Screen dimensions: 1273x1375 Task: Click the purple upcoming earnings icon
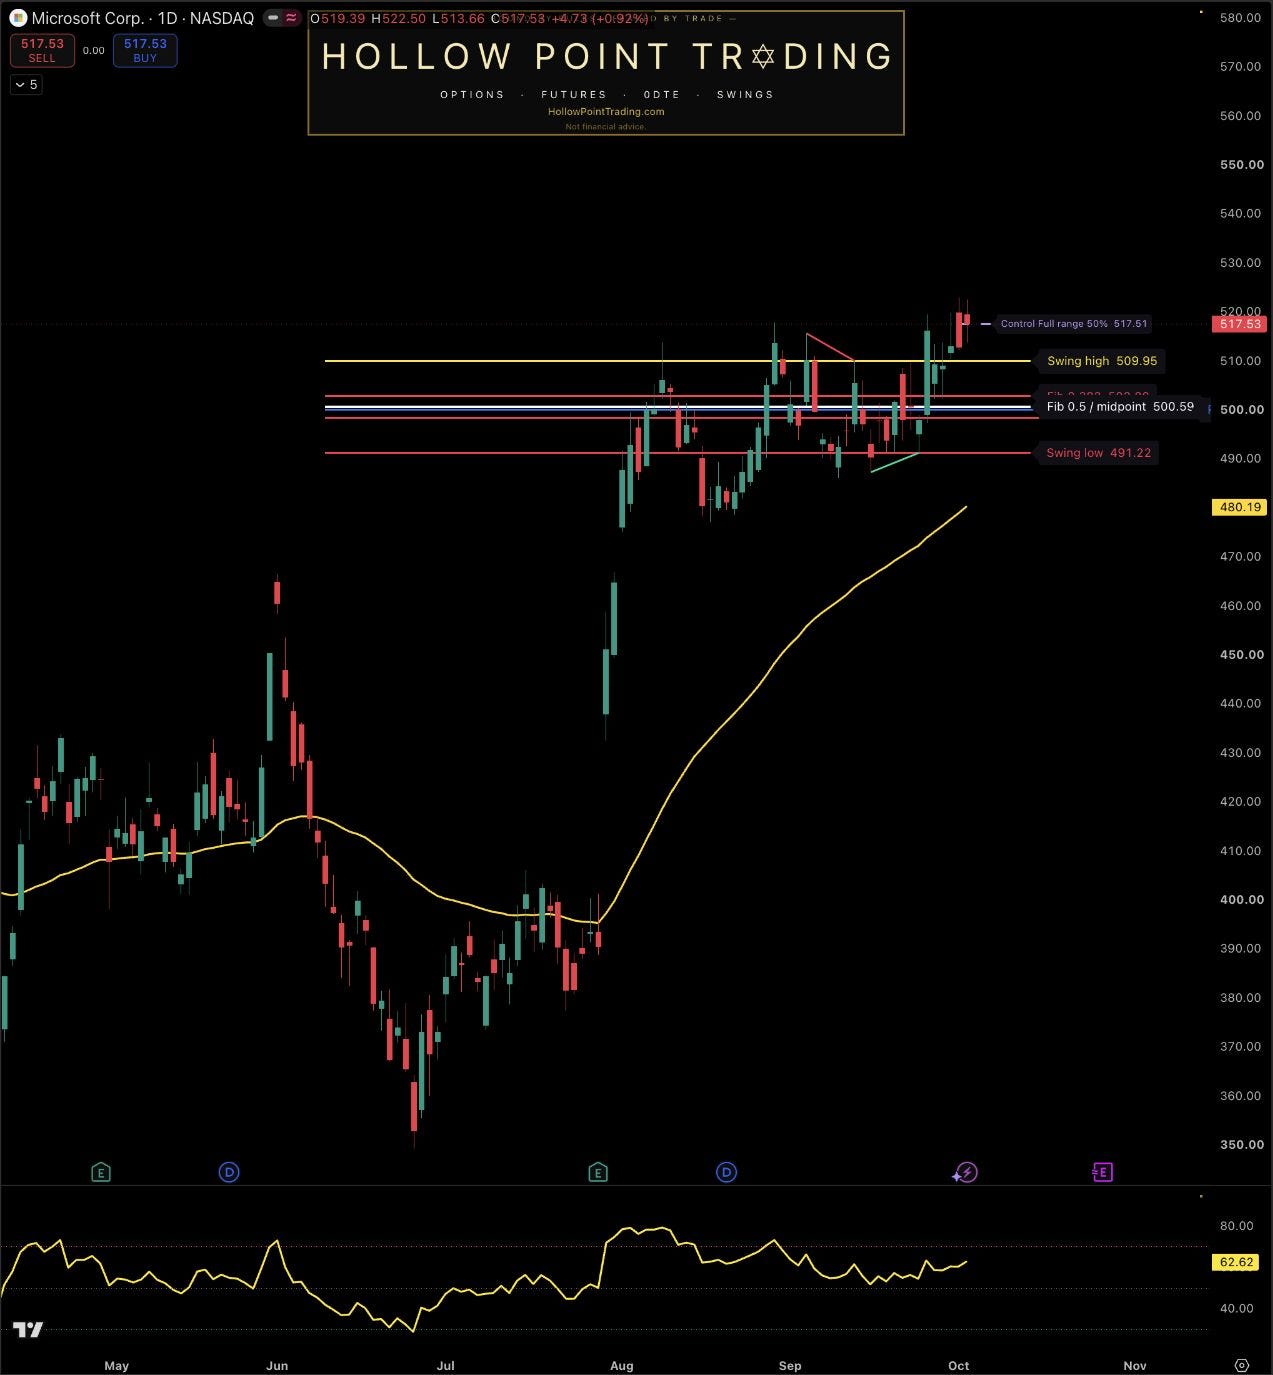(x=1103, y=1172)
